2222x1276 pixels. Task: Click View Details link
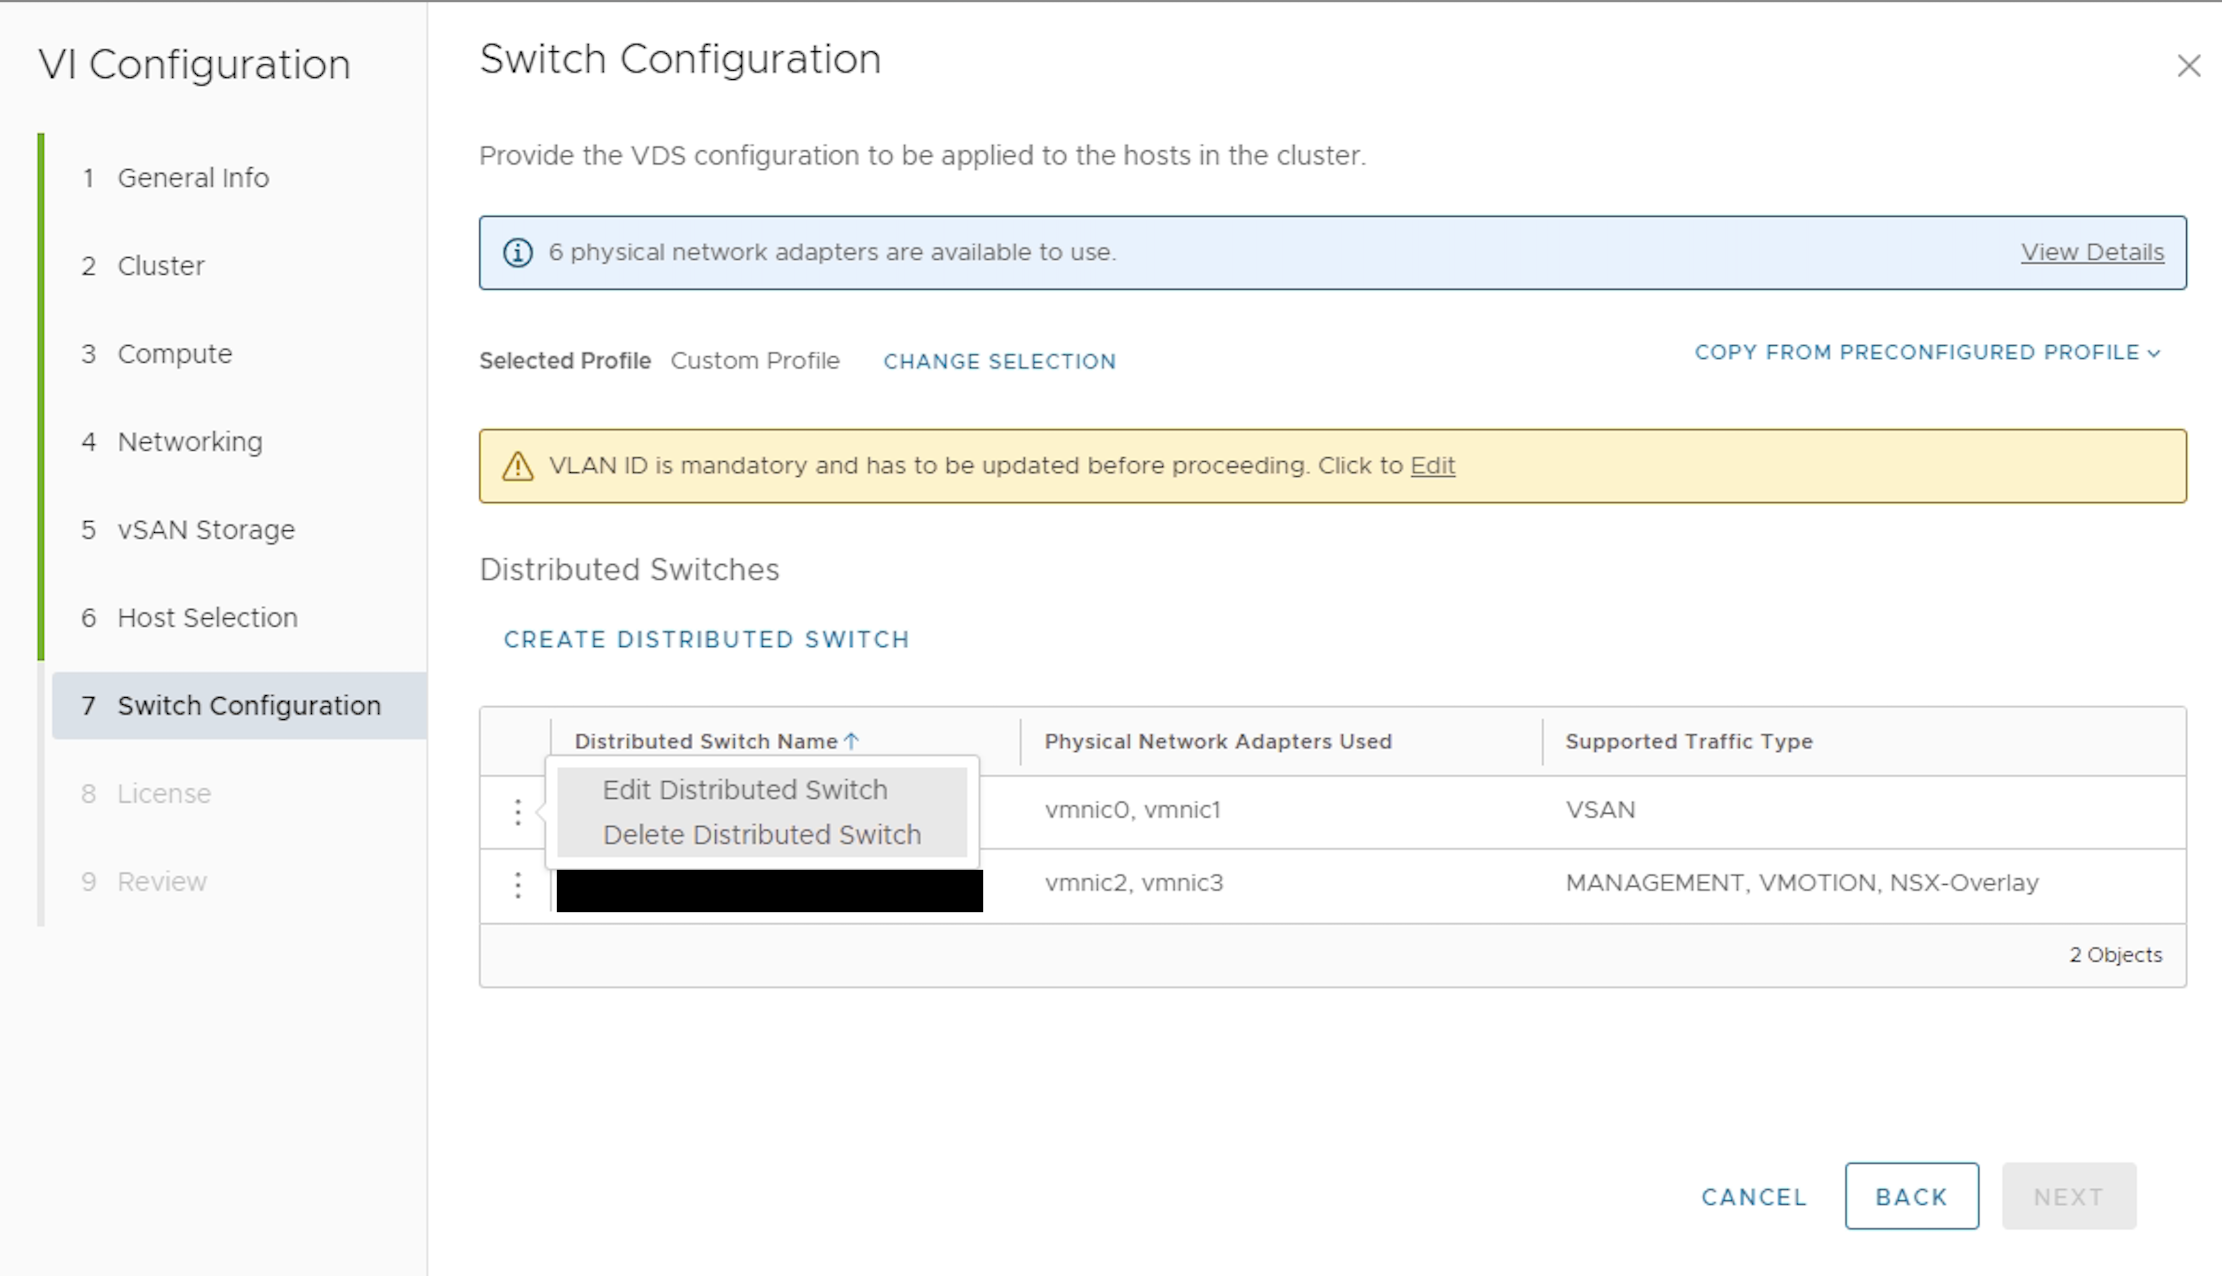click(2092, 253)
